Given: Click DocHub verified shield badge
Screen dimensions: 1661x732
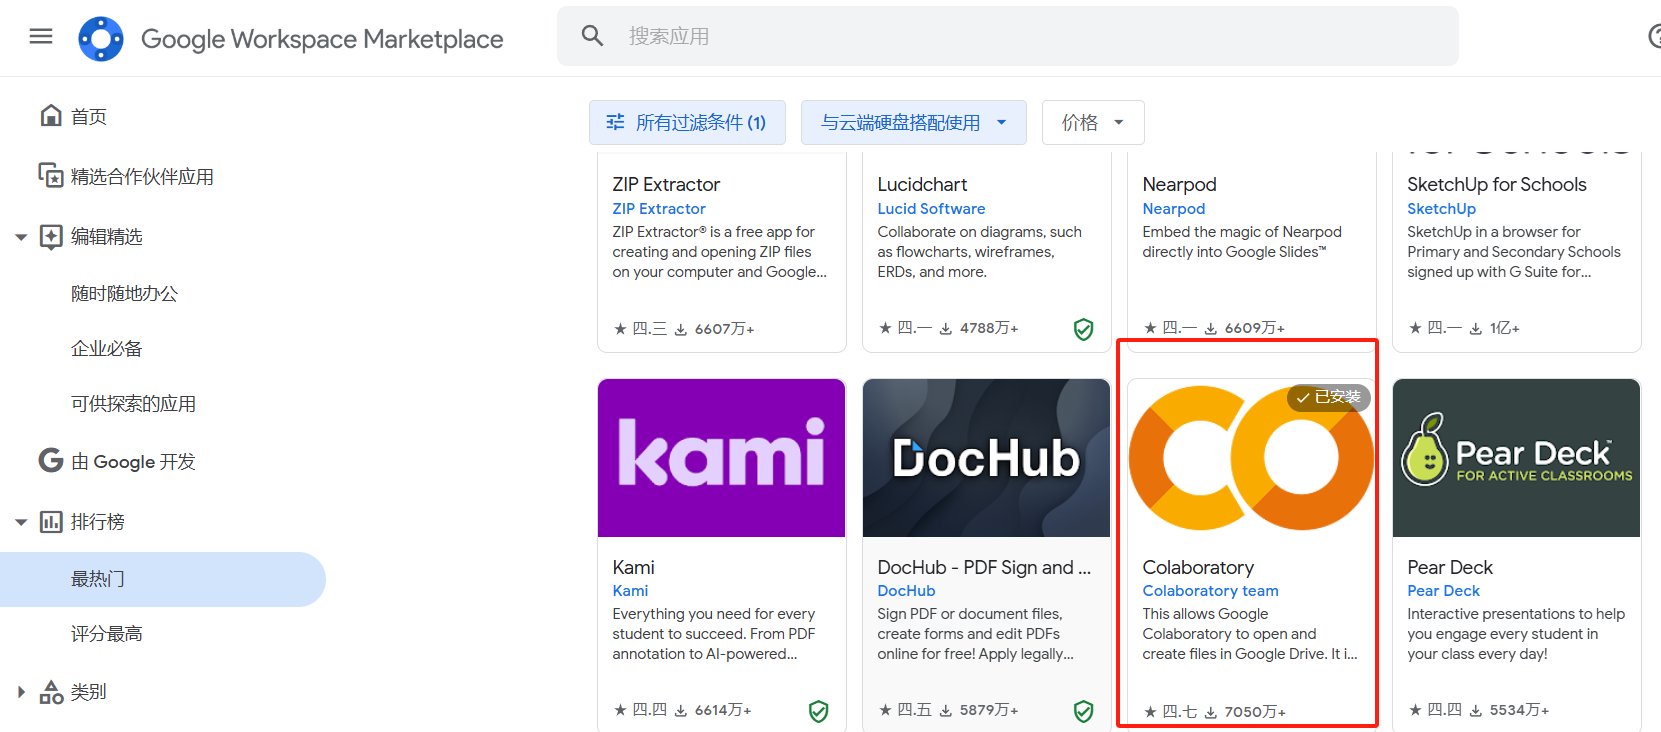Looking at the screenshot, I should click(1083, 712).
